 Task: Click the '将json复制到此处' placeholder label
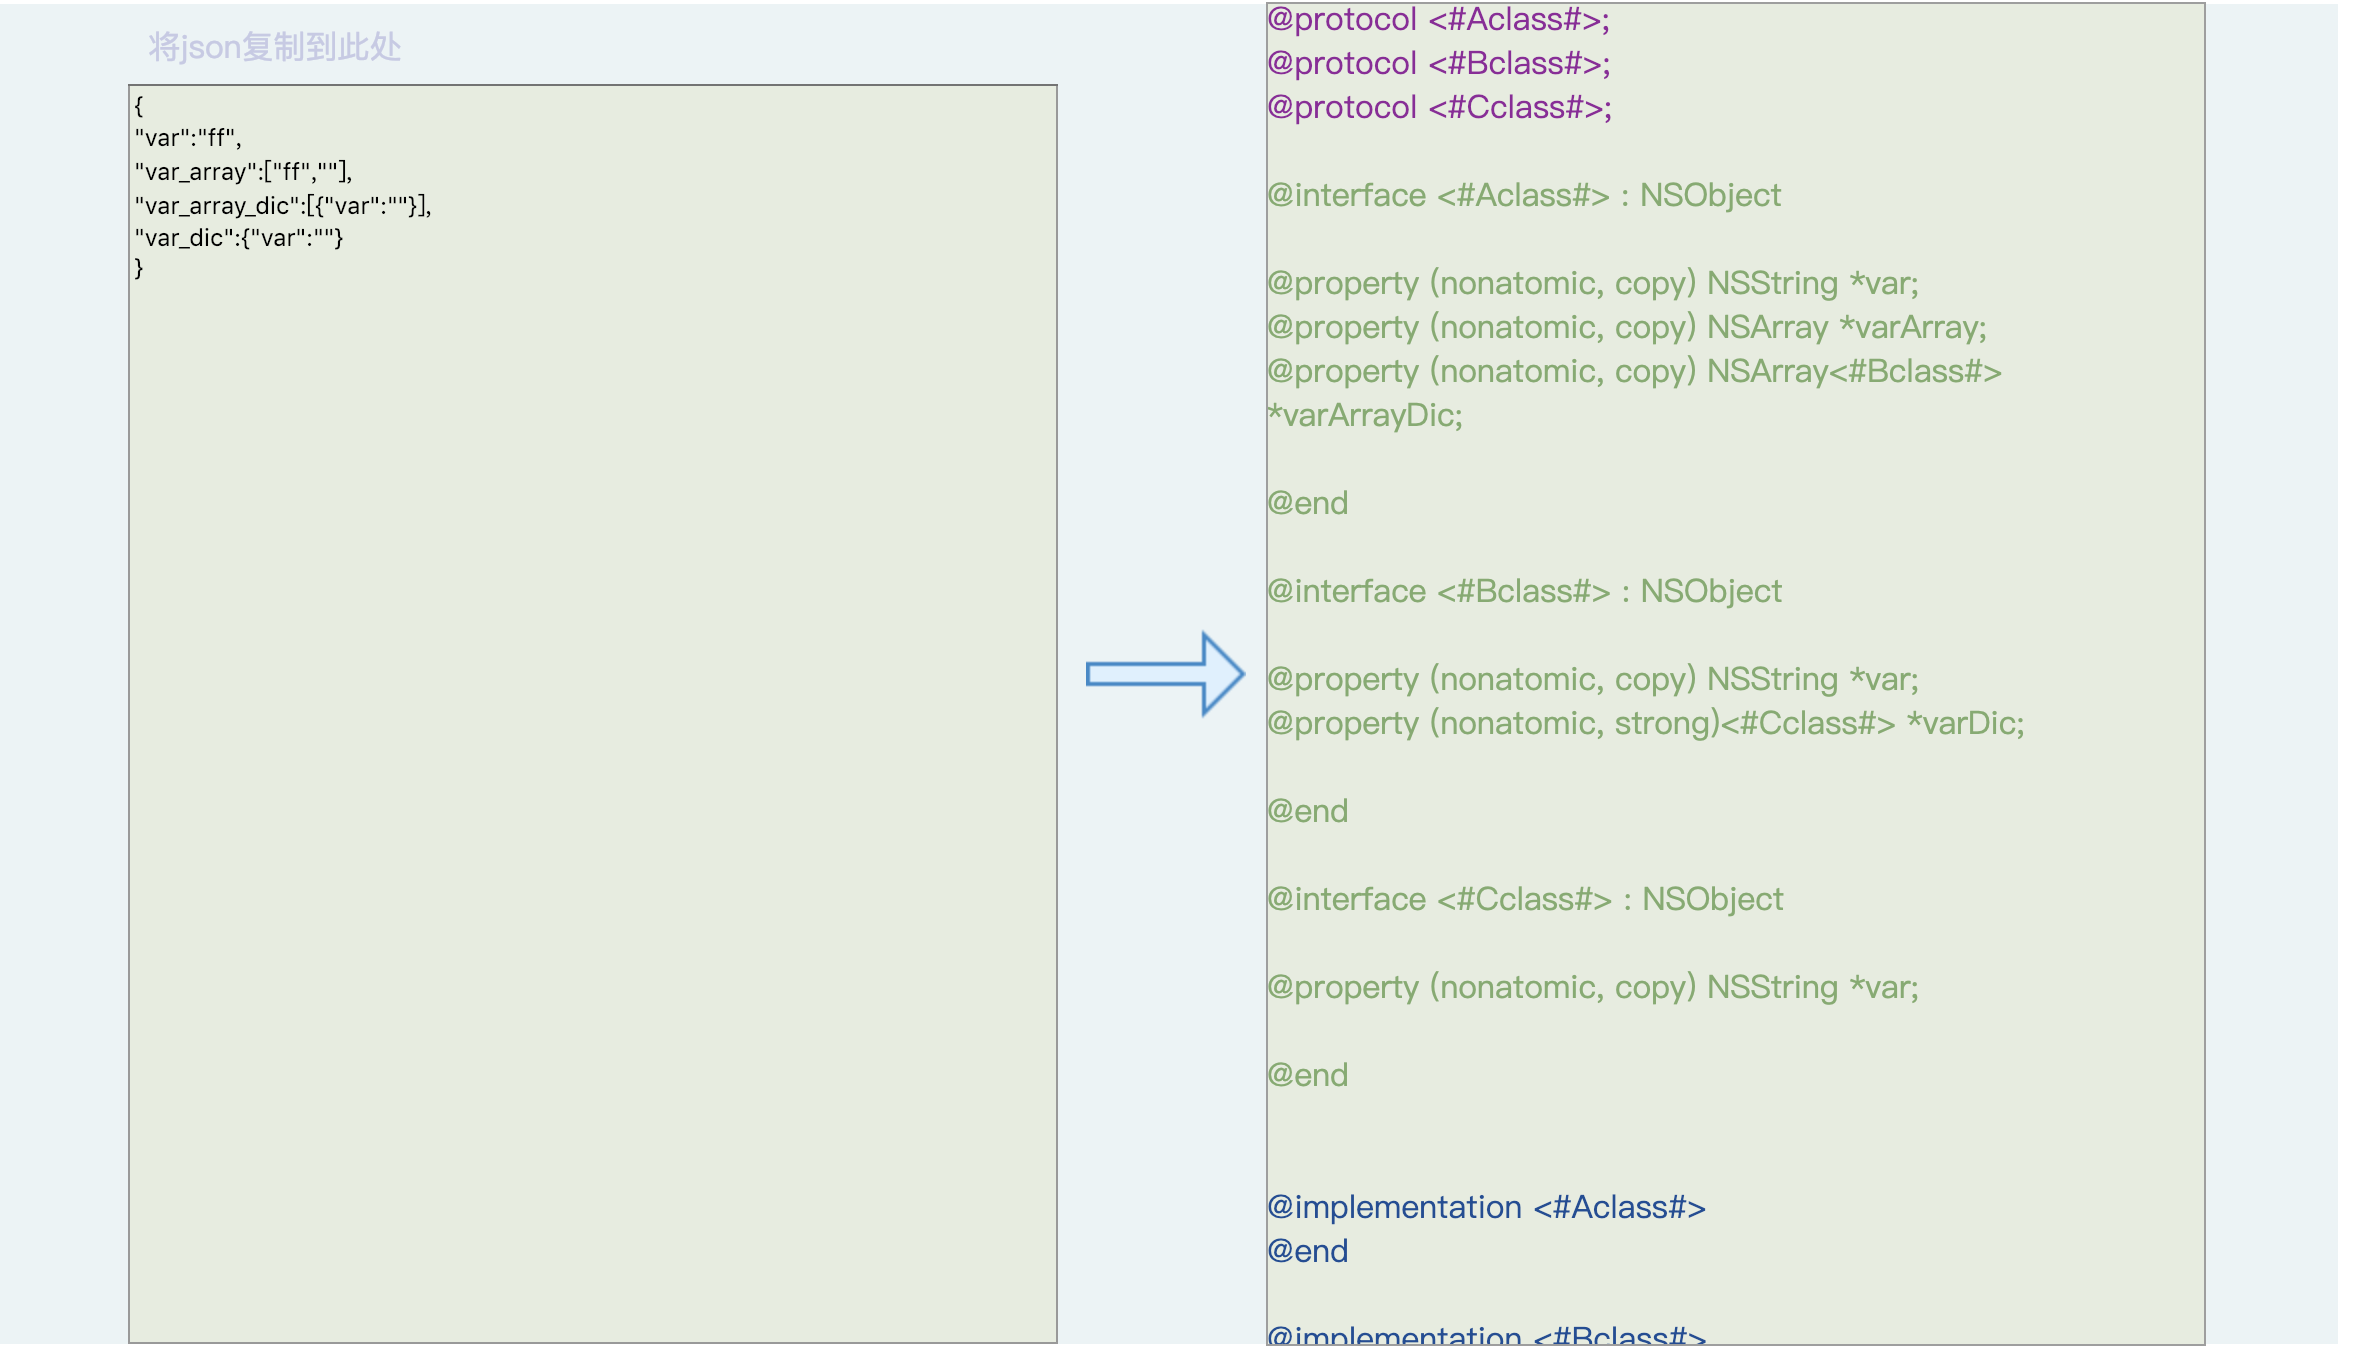[x=274, y=47]
